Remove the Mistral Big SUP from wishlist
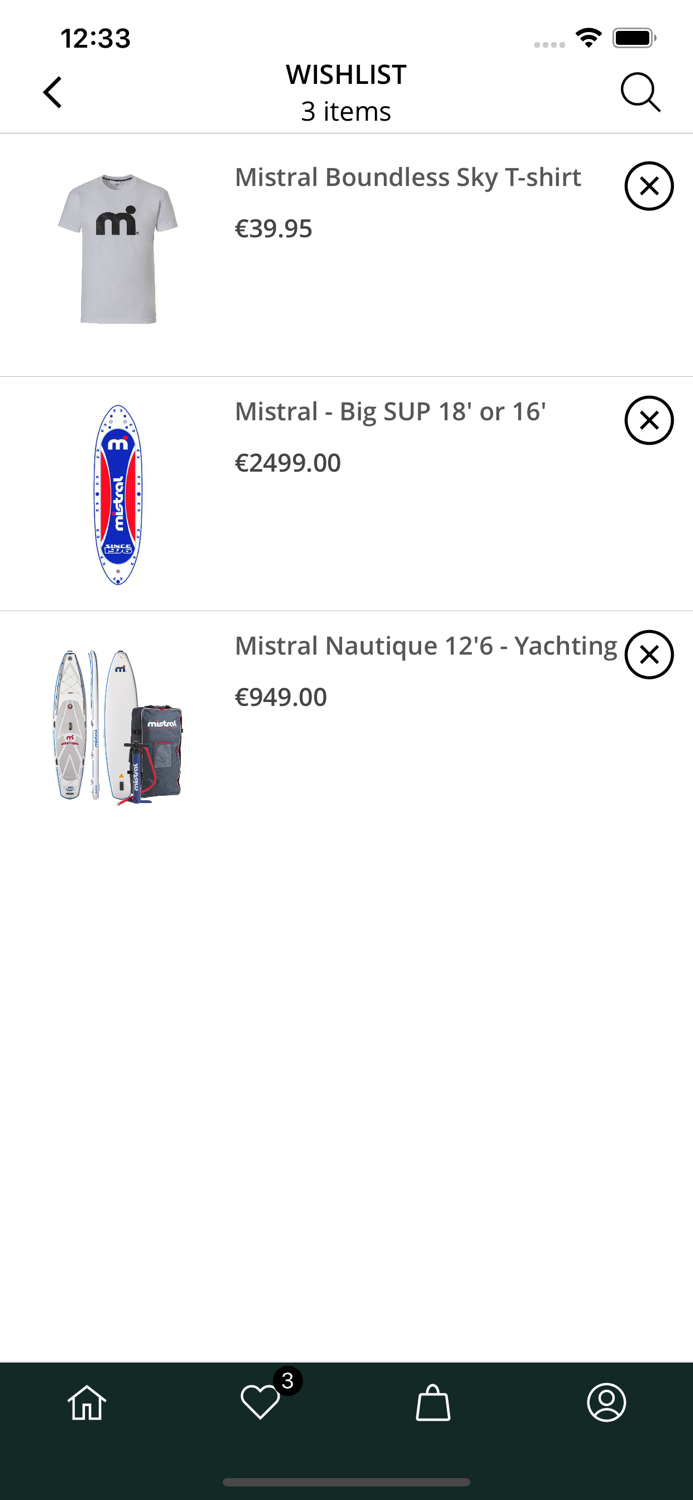693x1500 pixels. pos(650,420)
